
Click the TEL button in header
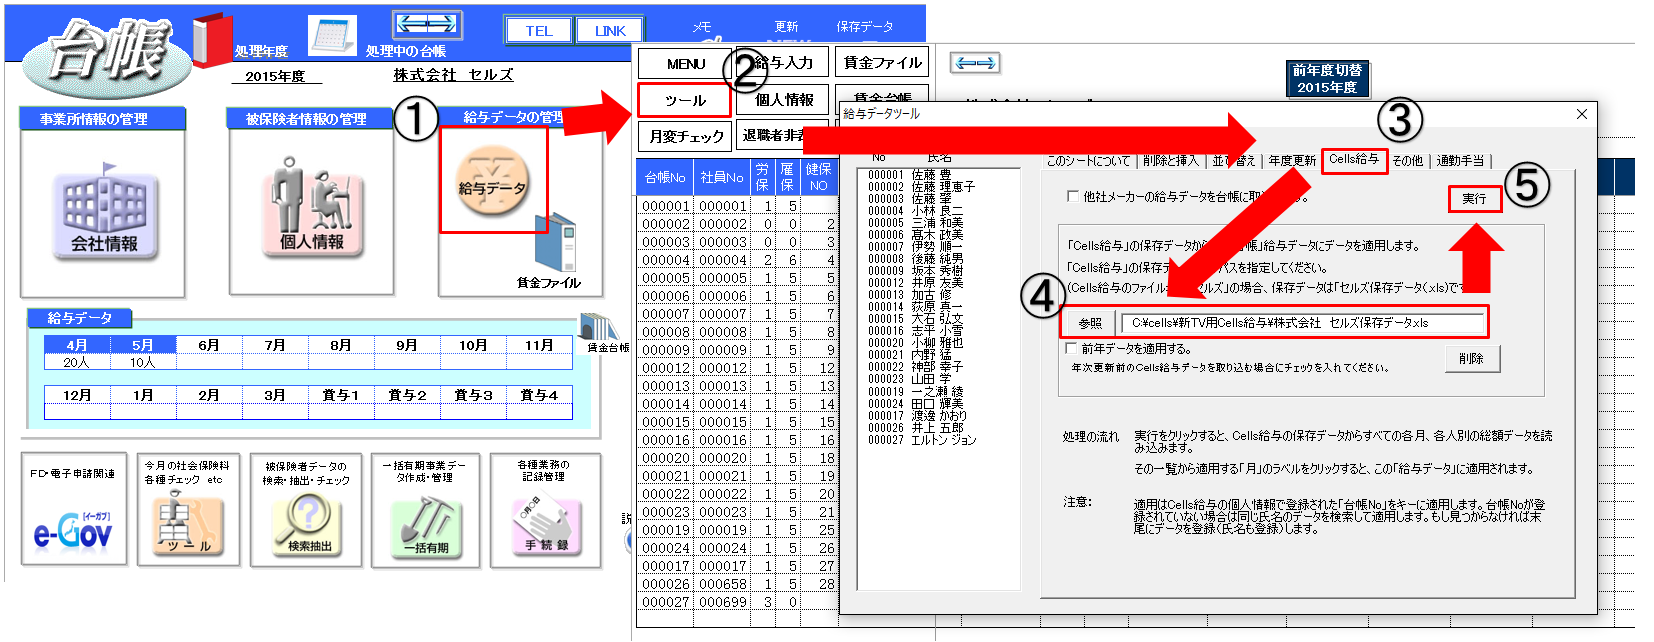click(539, 31)
